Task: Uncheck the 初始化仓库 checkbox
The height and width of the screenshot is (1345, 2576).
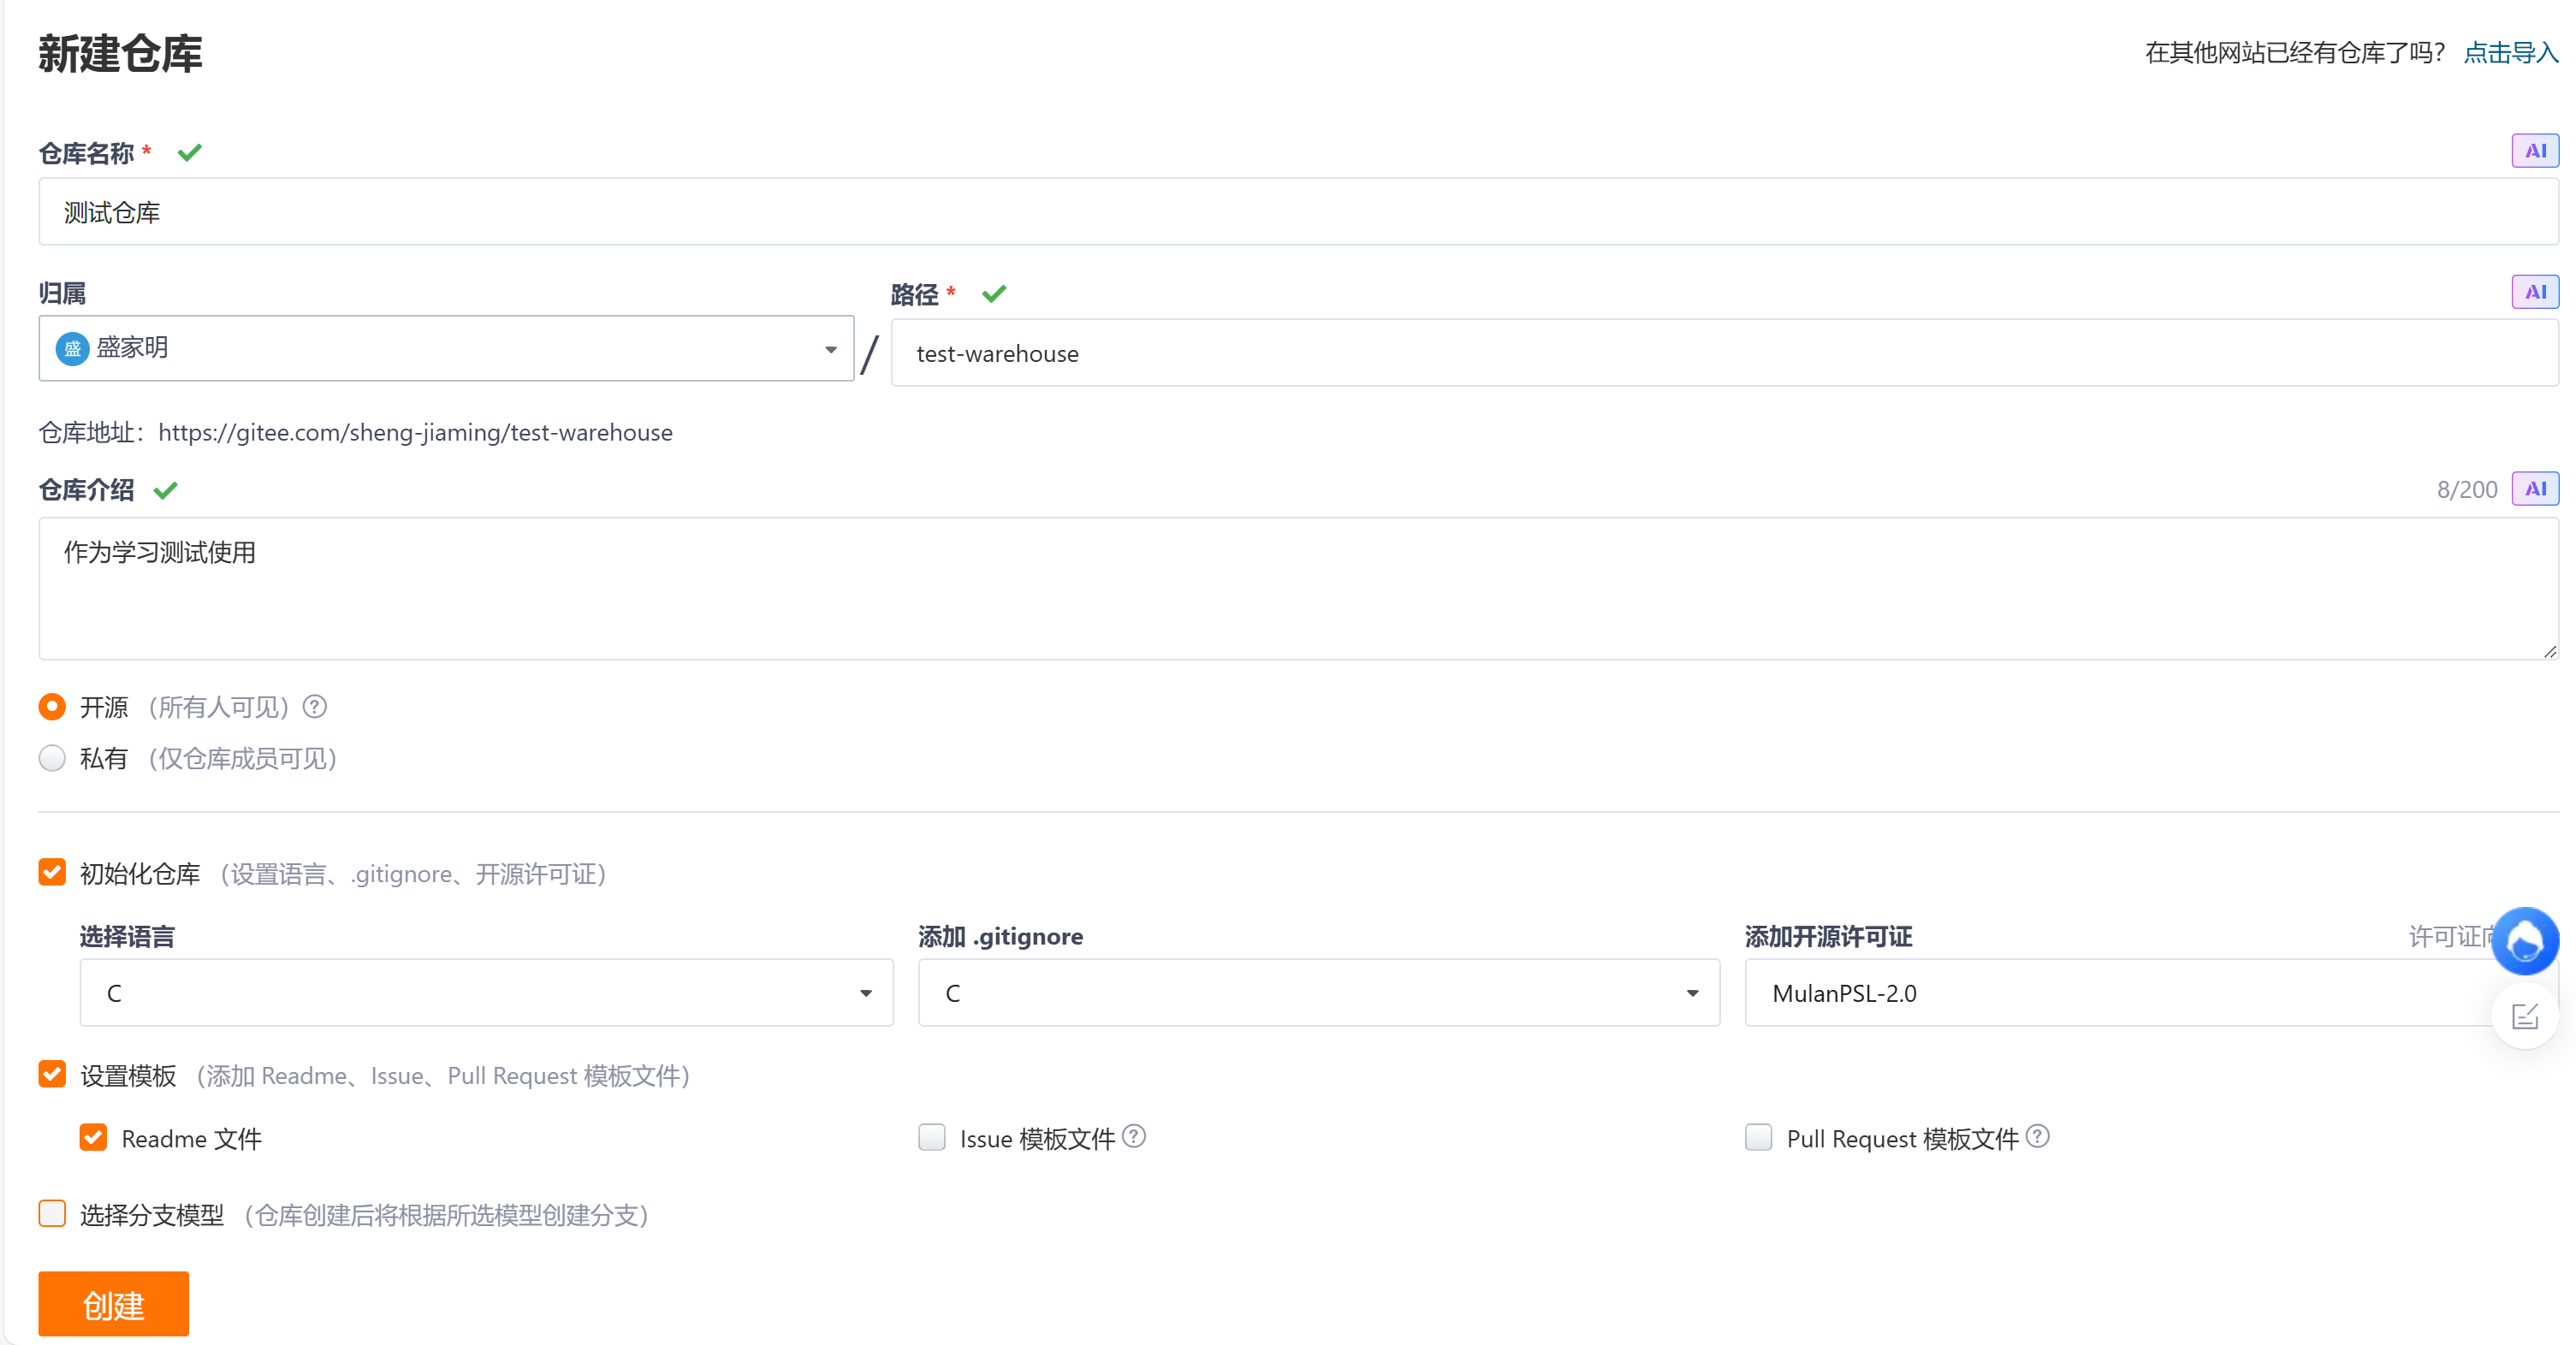Action: (52, 872)
